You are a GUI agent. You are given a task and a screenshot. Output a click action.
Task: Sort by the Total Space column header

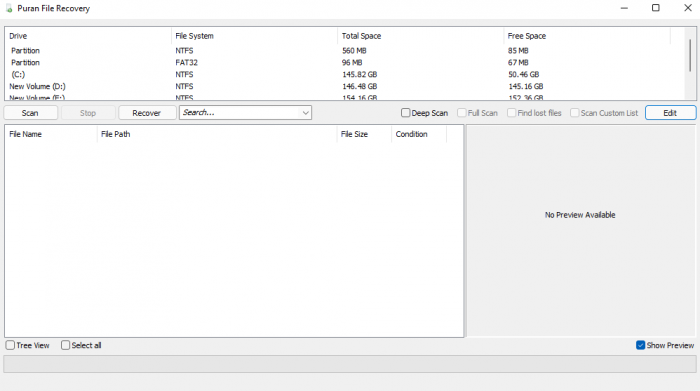coord(421,36)
